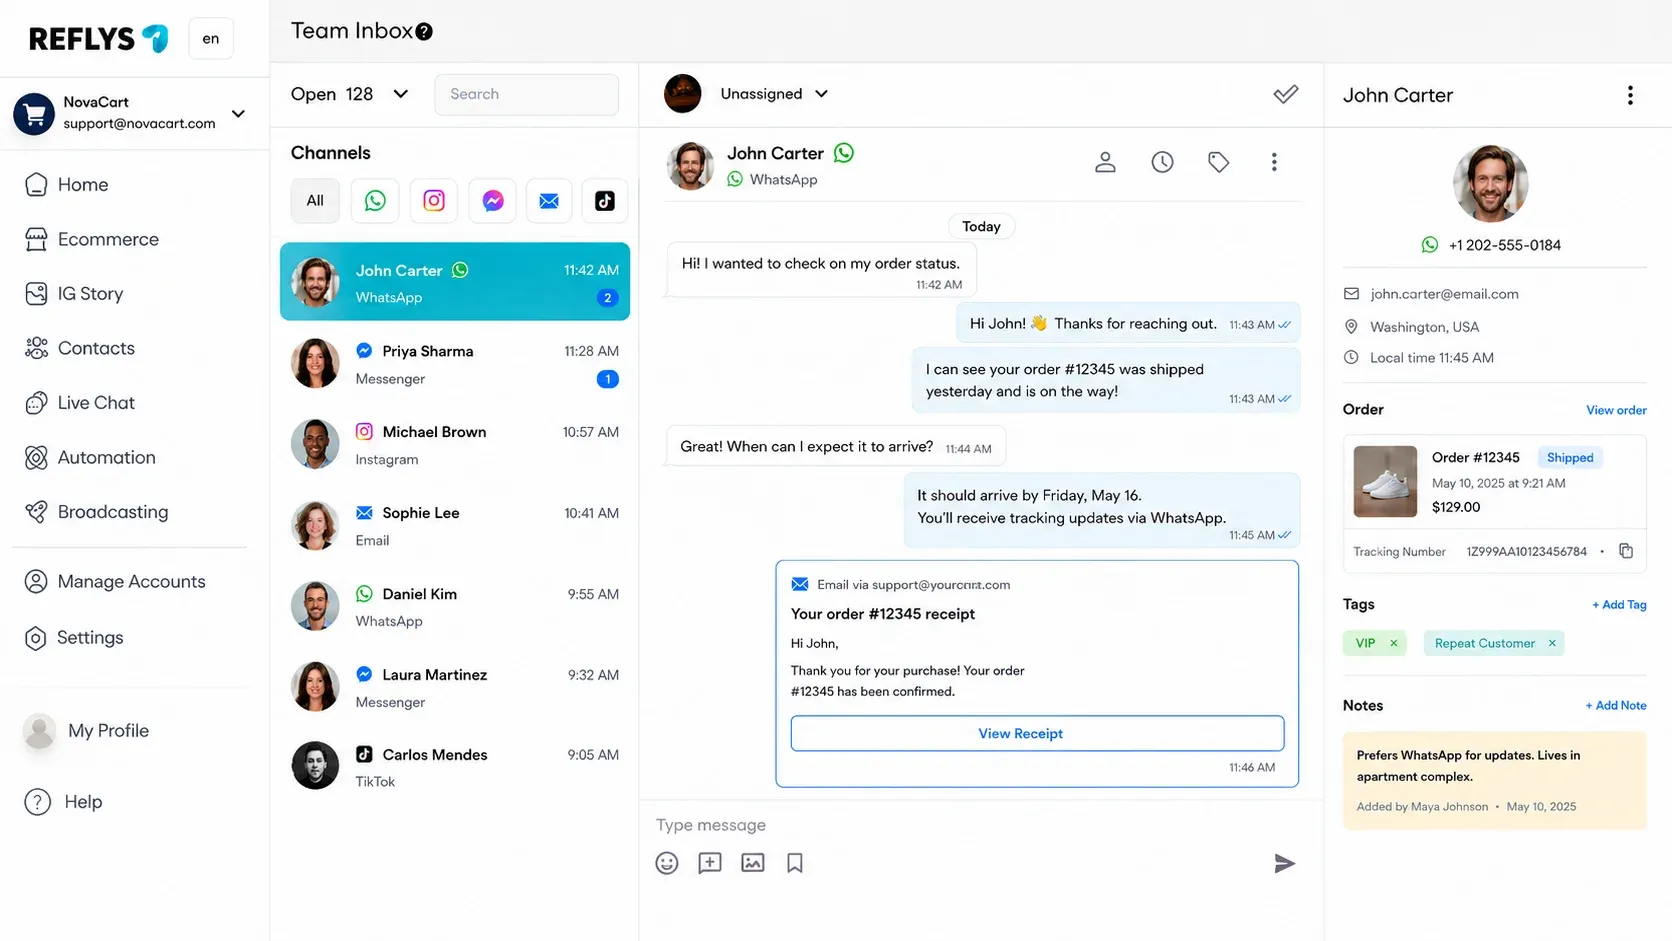
Task: Open the clock snooze icon in chat header
Action: (x=1162, y=162)
